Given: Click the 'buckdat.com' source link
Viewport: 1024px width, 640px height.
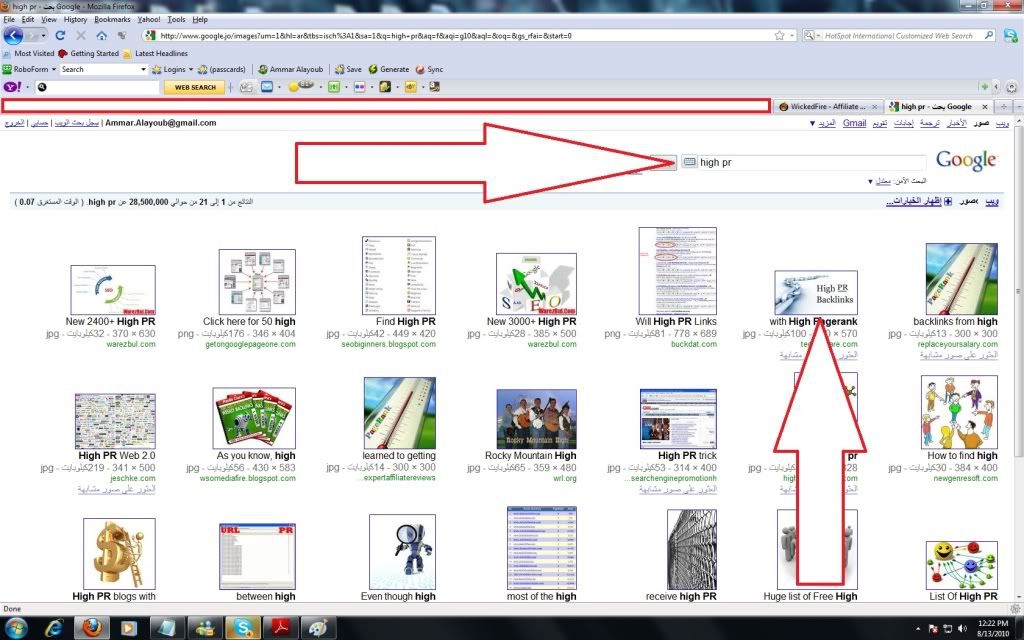Looking at the screenshot, I should (x=694, y=344).
